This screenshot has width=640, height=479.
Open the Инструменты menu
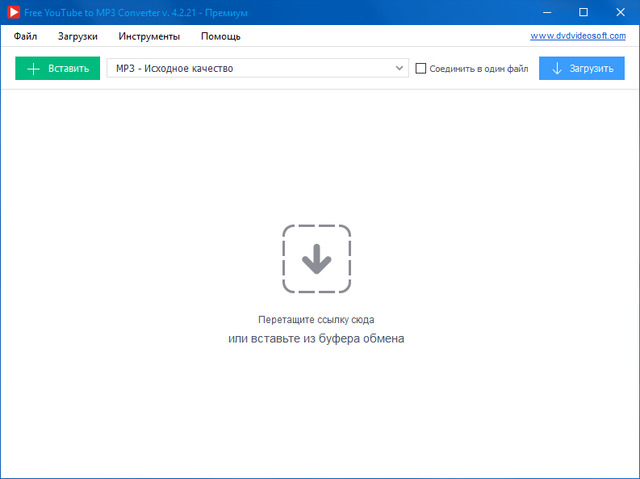click(149, 37)
